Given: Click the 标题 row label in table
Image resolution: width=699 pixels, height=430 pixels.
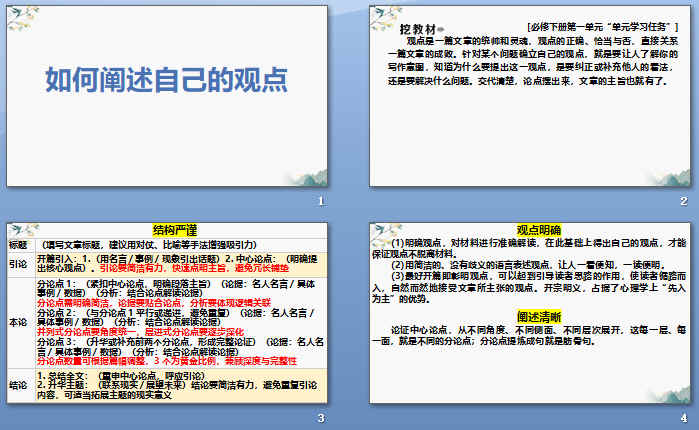Looking at the screenshot, I should pyautogui.click(x=18, y=245).
